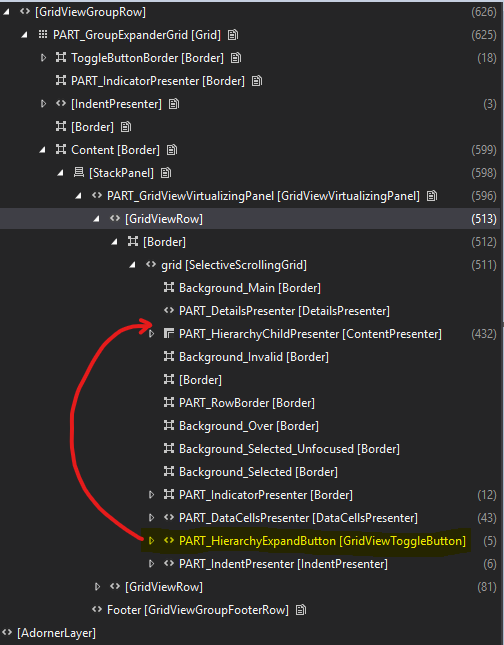
Task: Click the border icon of Background_Main
Action: [x=169, y=288]
